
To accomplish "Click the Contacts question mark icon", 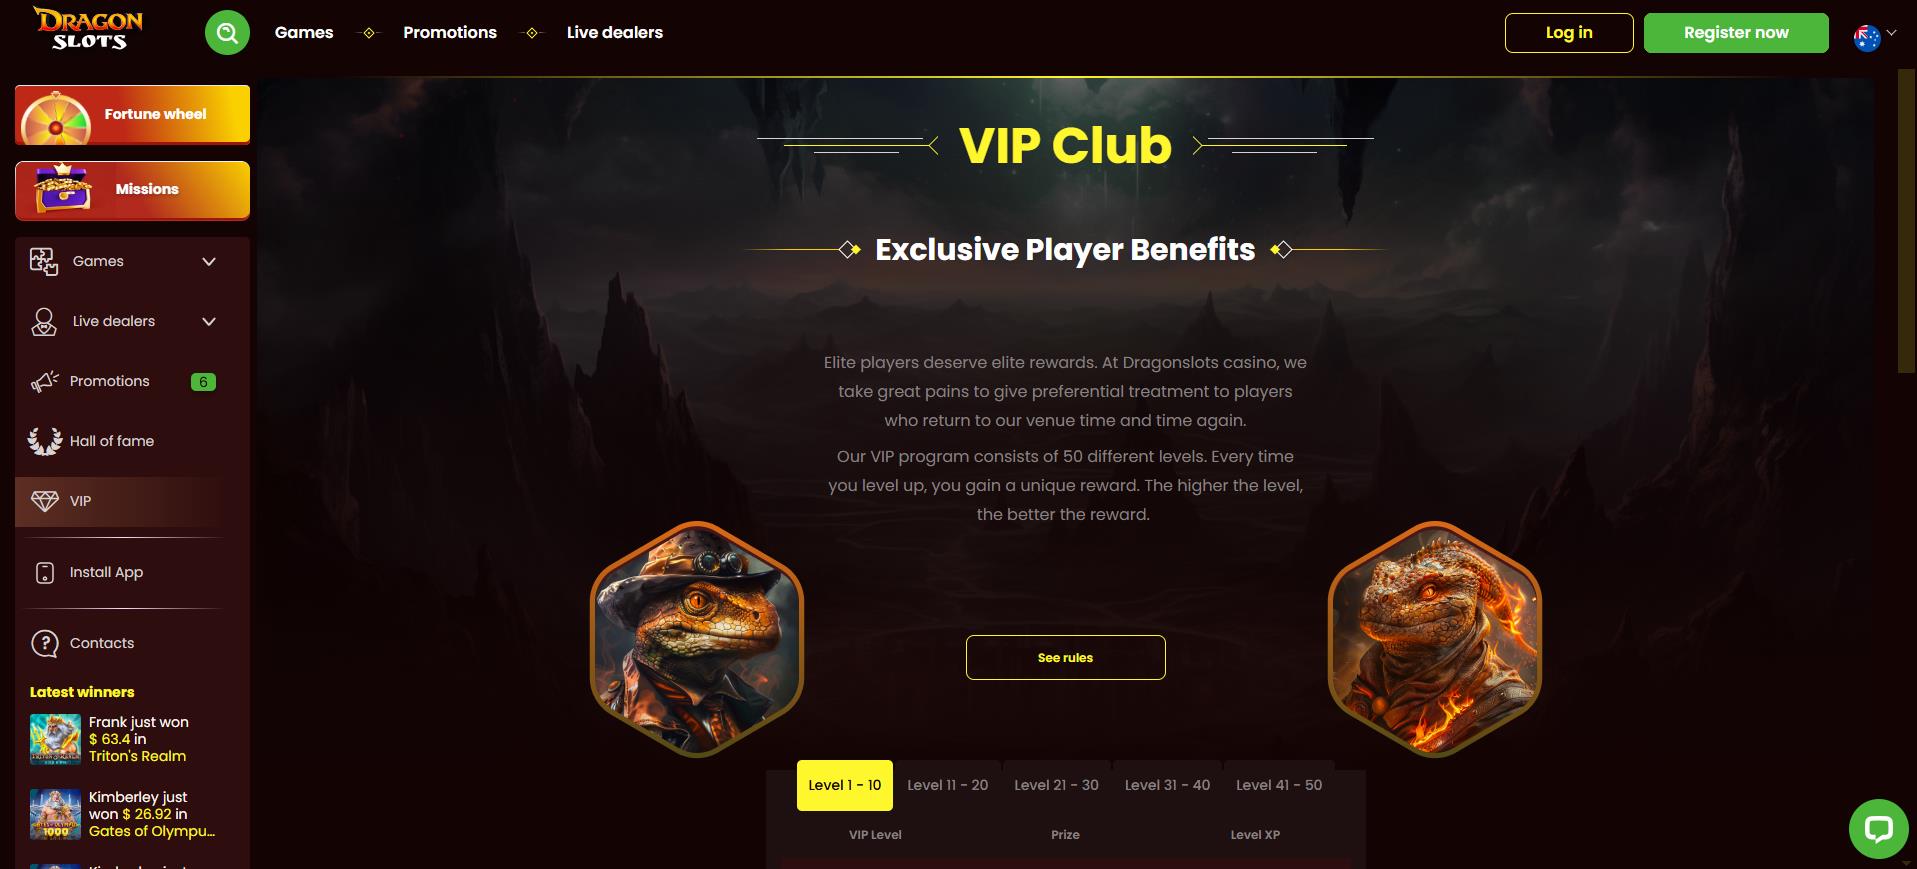I will 45,643.
